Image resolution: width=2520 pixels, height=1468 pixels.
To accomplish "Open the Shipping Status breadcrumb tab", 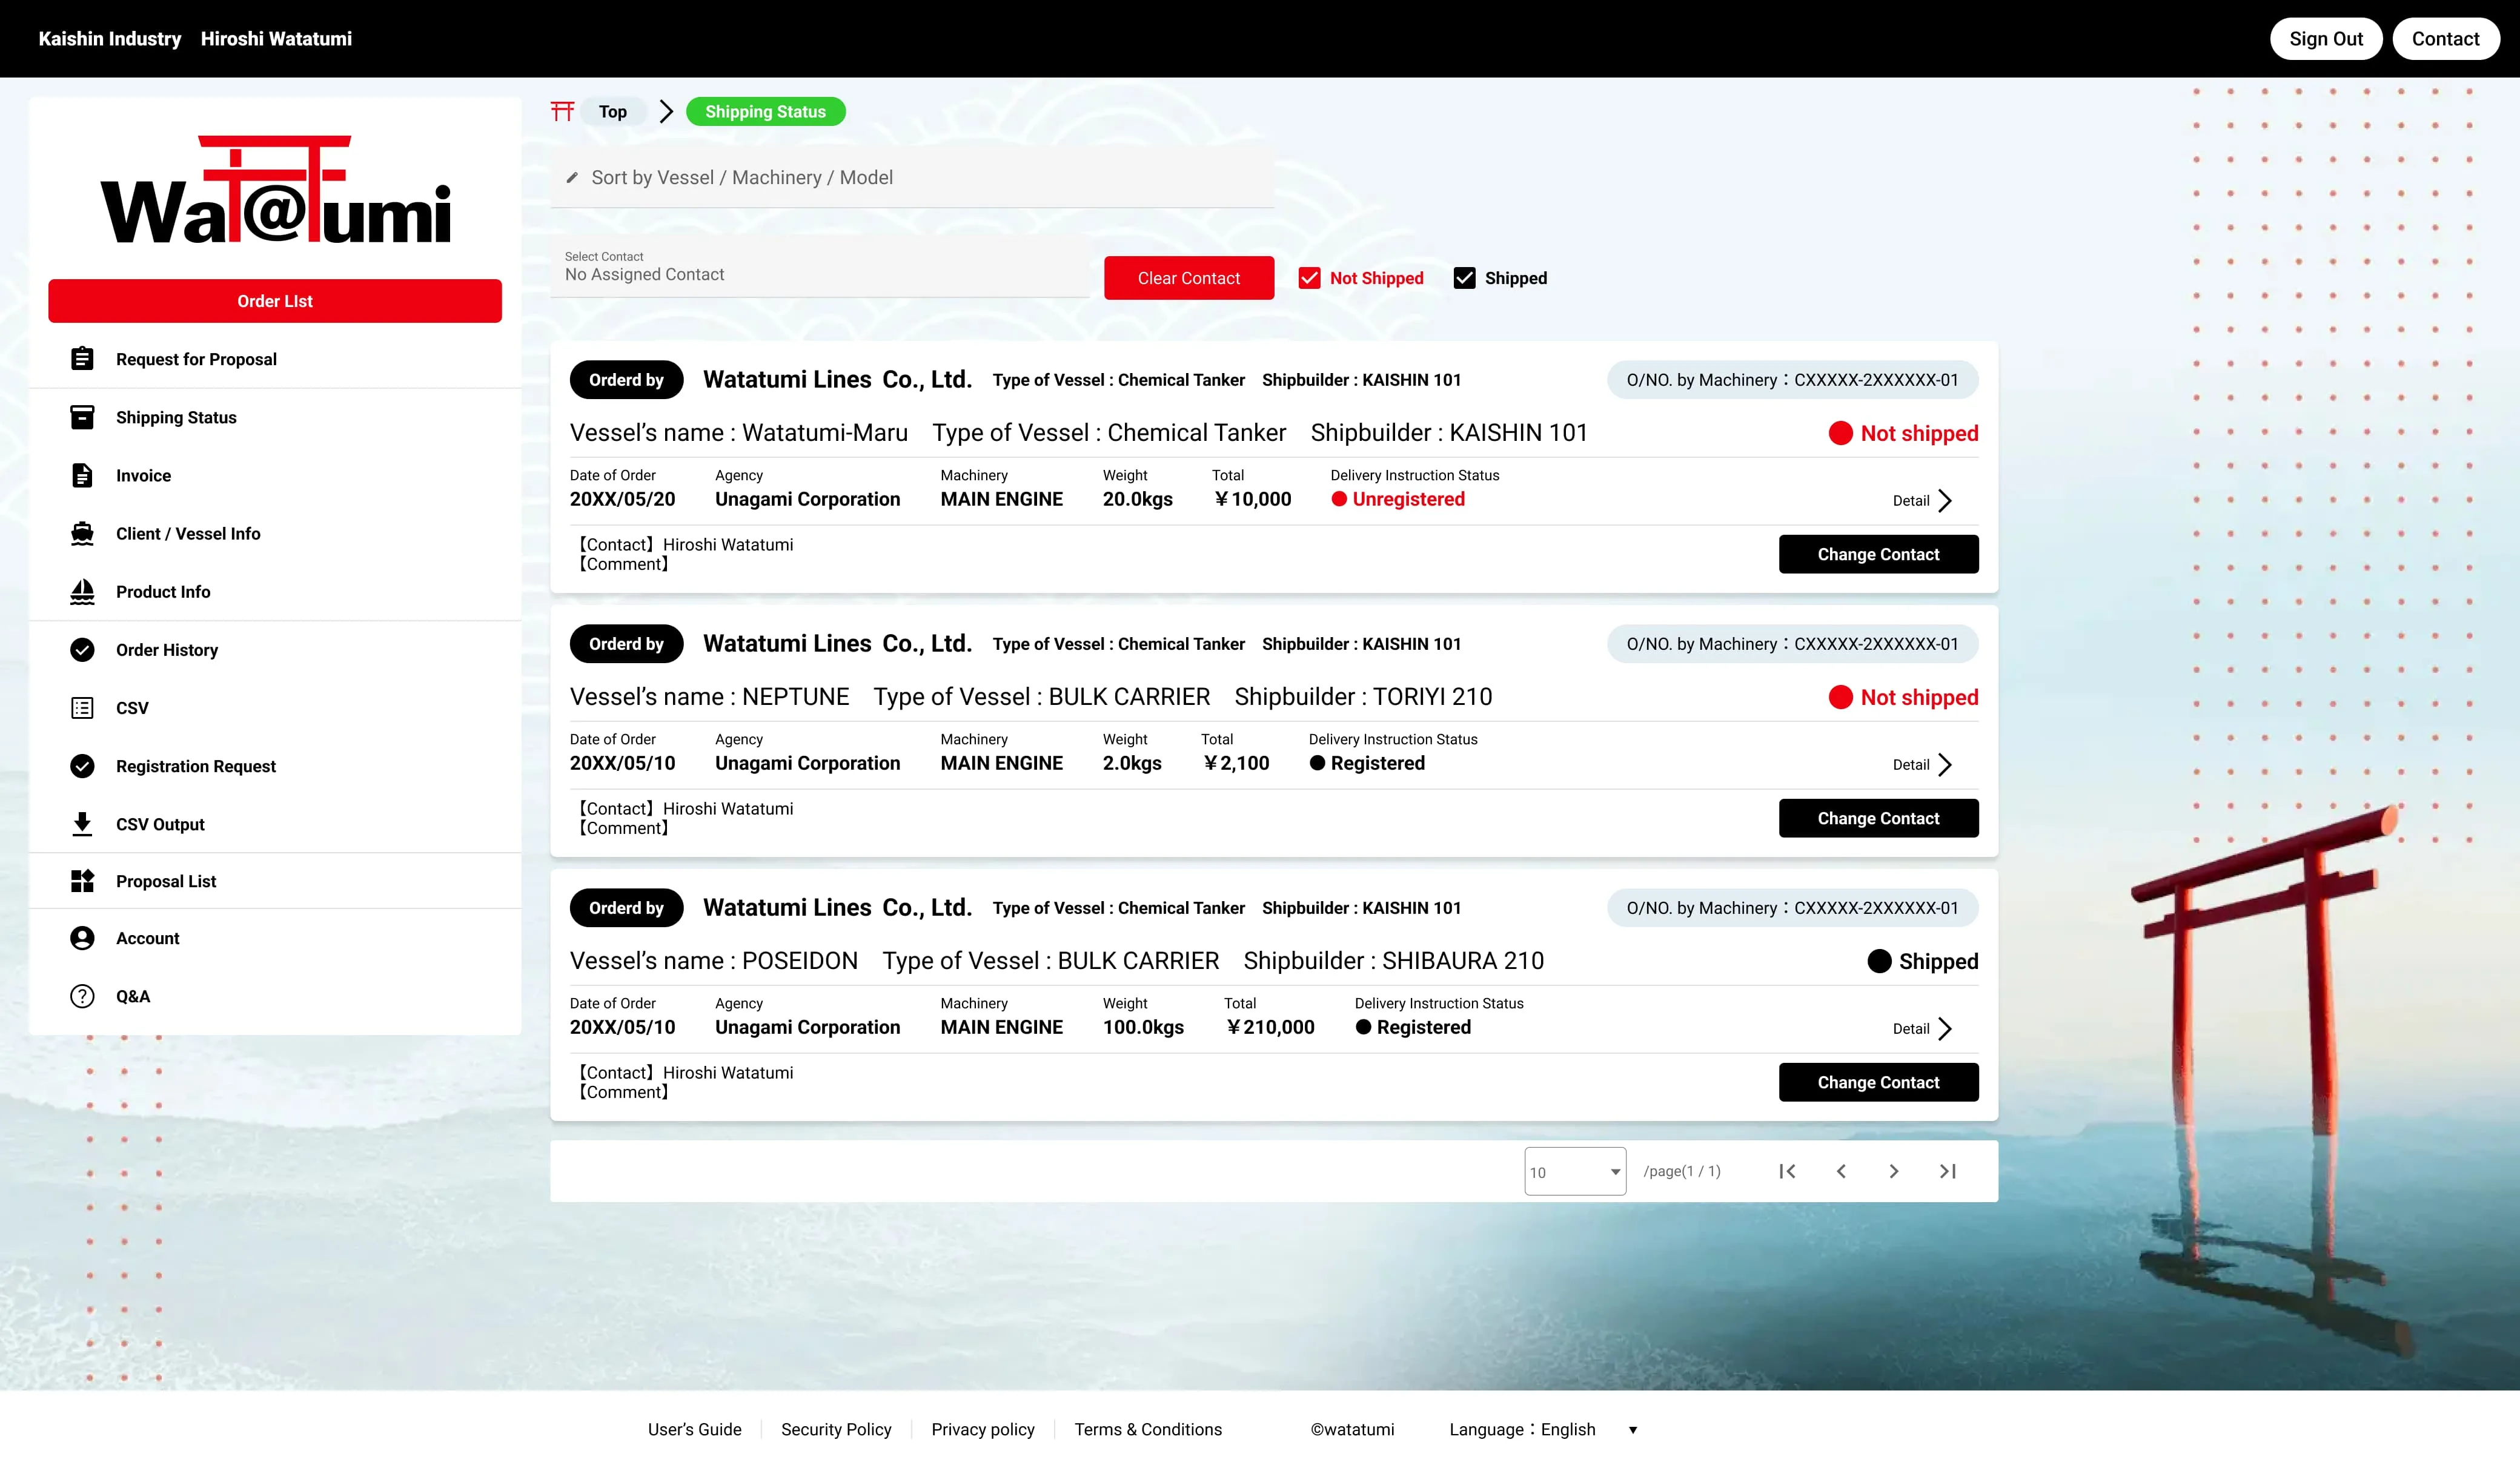I will [x=766, y=111].
